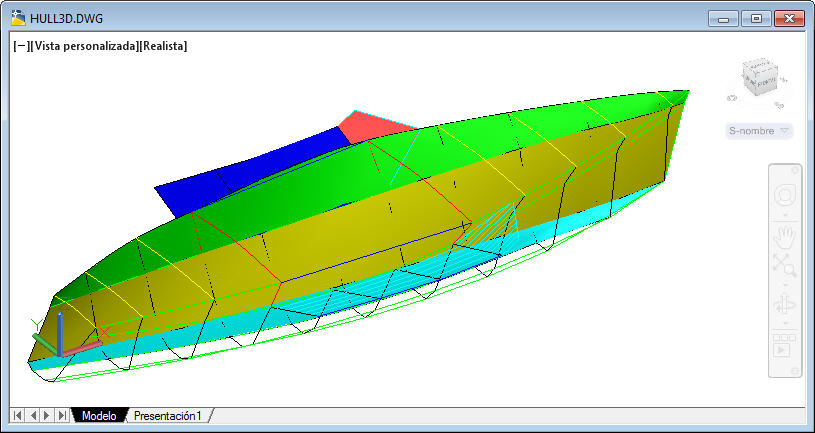
Task: Maximize the HULL3D.DWG drawing window
Action: [x=755, y=18]
